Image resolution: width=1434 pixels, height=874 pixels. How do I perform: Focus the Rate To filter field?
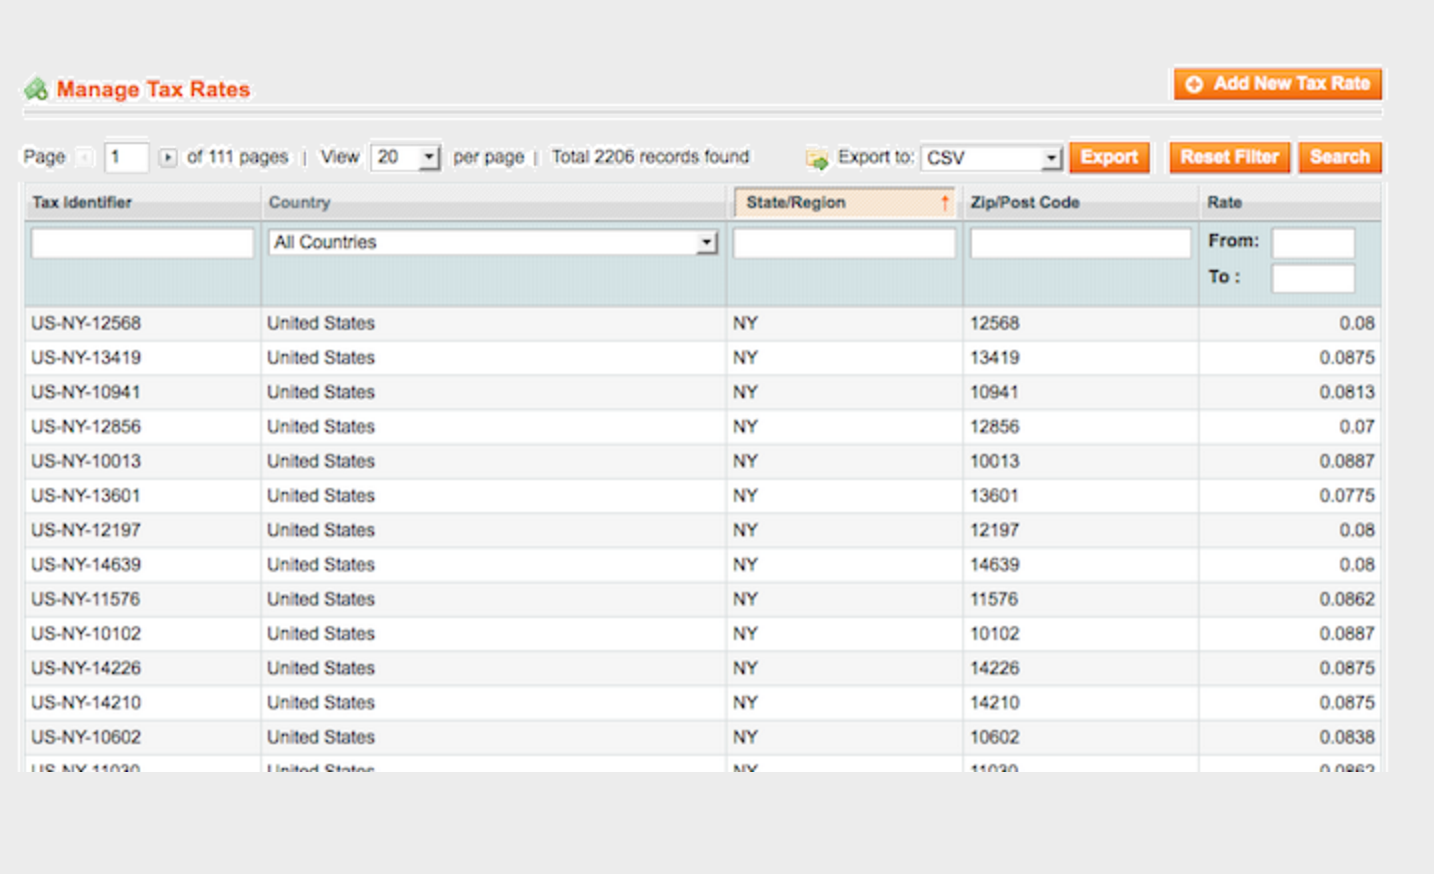[1313, 278]
